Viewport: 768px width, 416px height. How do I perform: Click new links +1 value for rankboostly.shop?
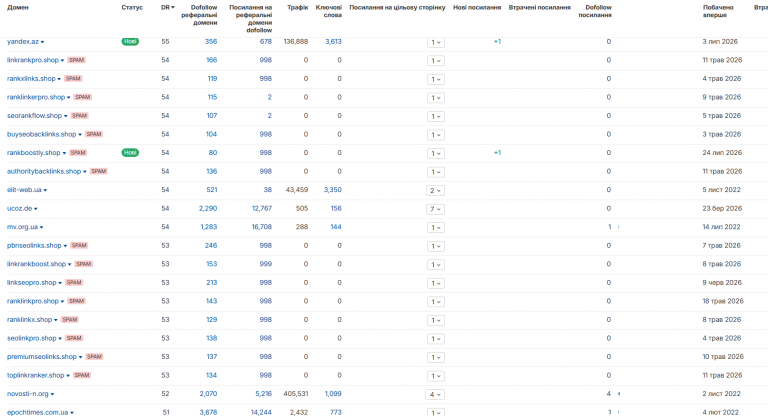tap(498, 153)
